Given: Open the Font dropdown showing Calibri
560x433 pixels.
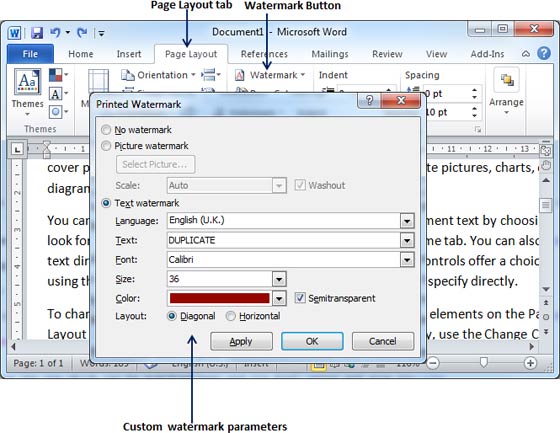Looking at the screenshot, I should (x=407, y=260).
